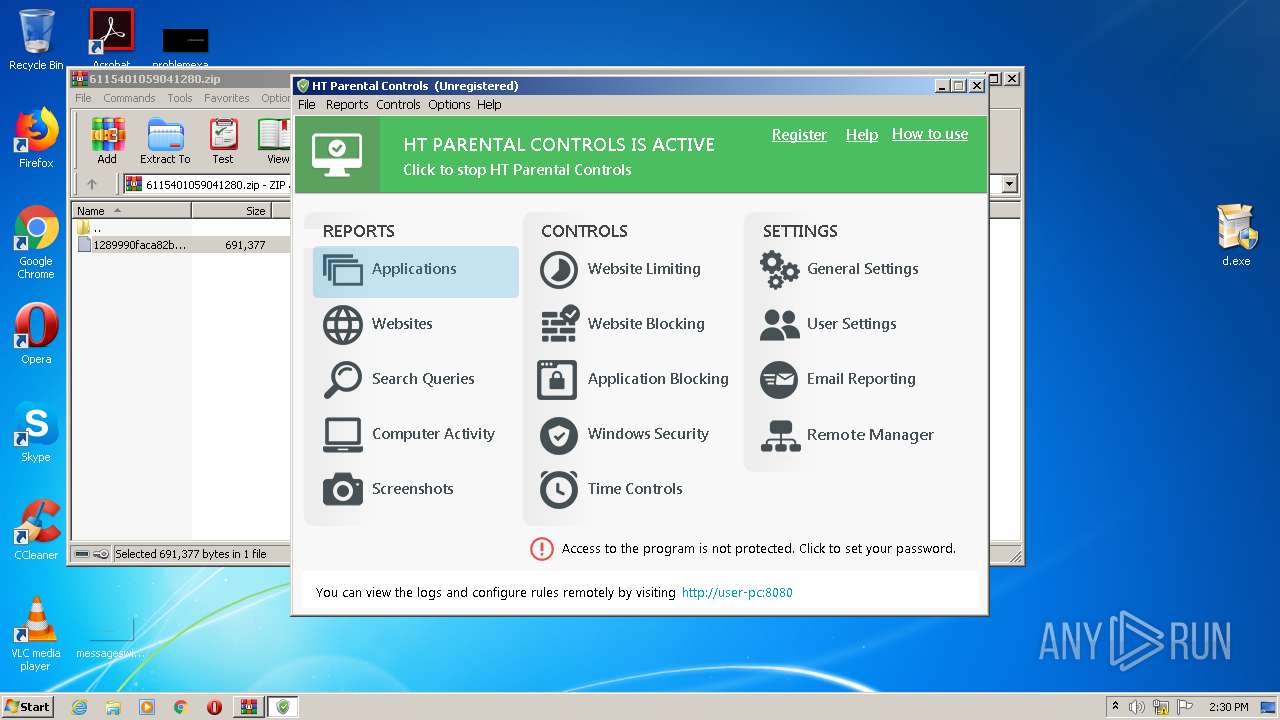Open Website Blocking firewall icon
This screenshot has height=720, width=1280.
coord(559,325)
